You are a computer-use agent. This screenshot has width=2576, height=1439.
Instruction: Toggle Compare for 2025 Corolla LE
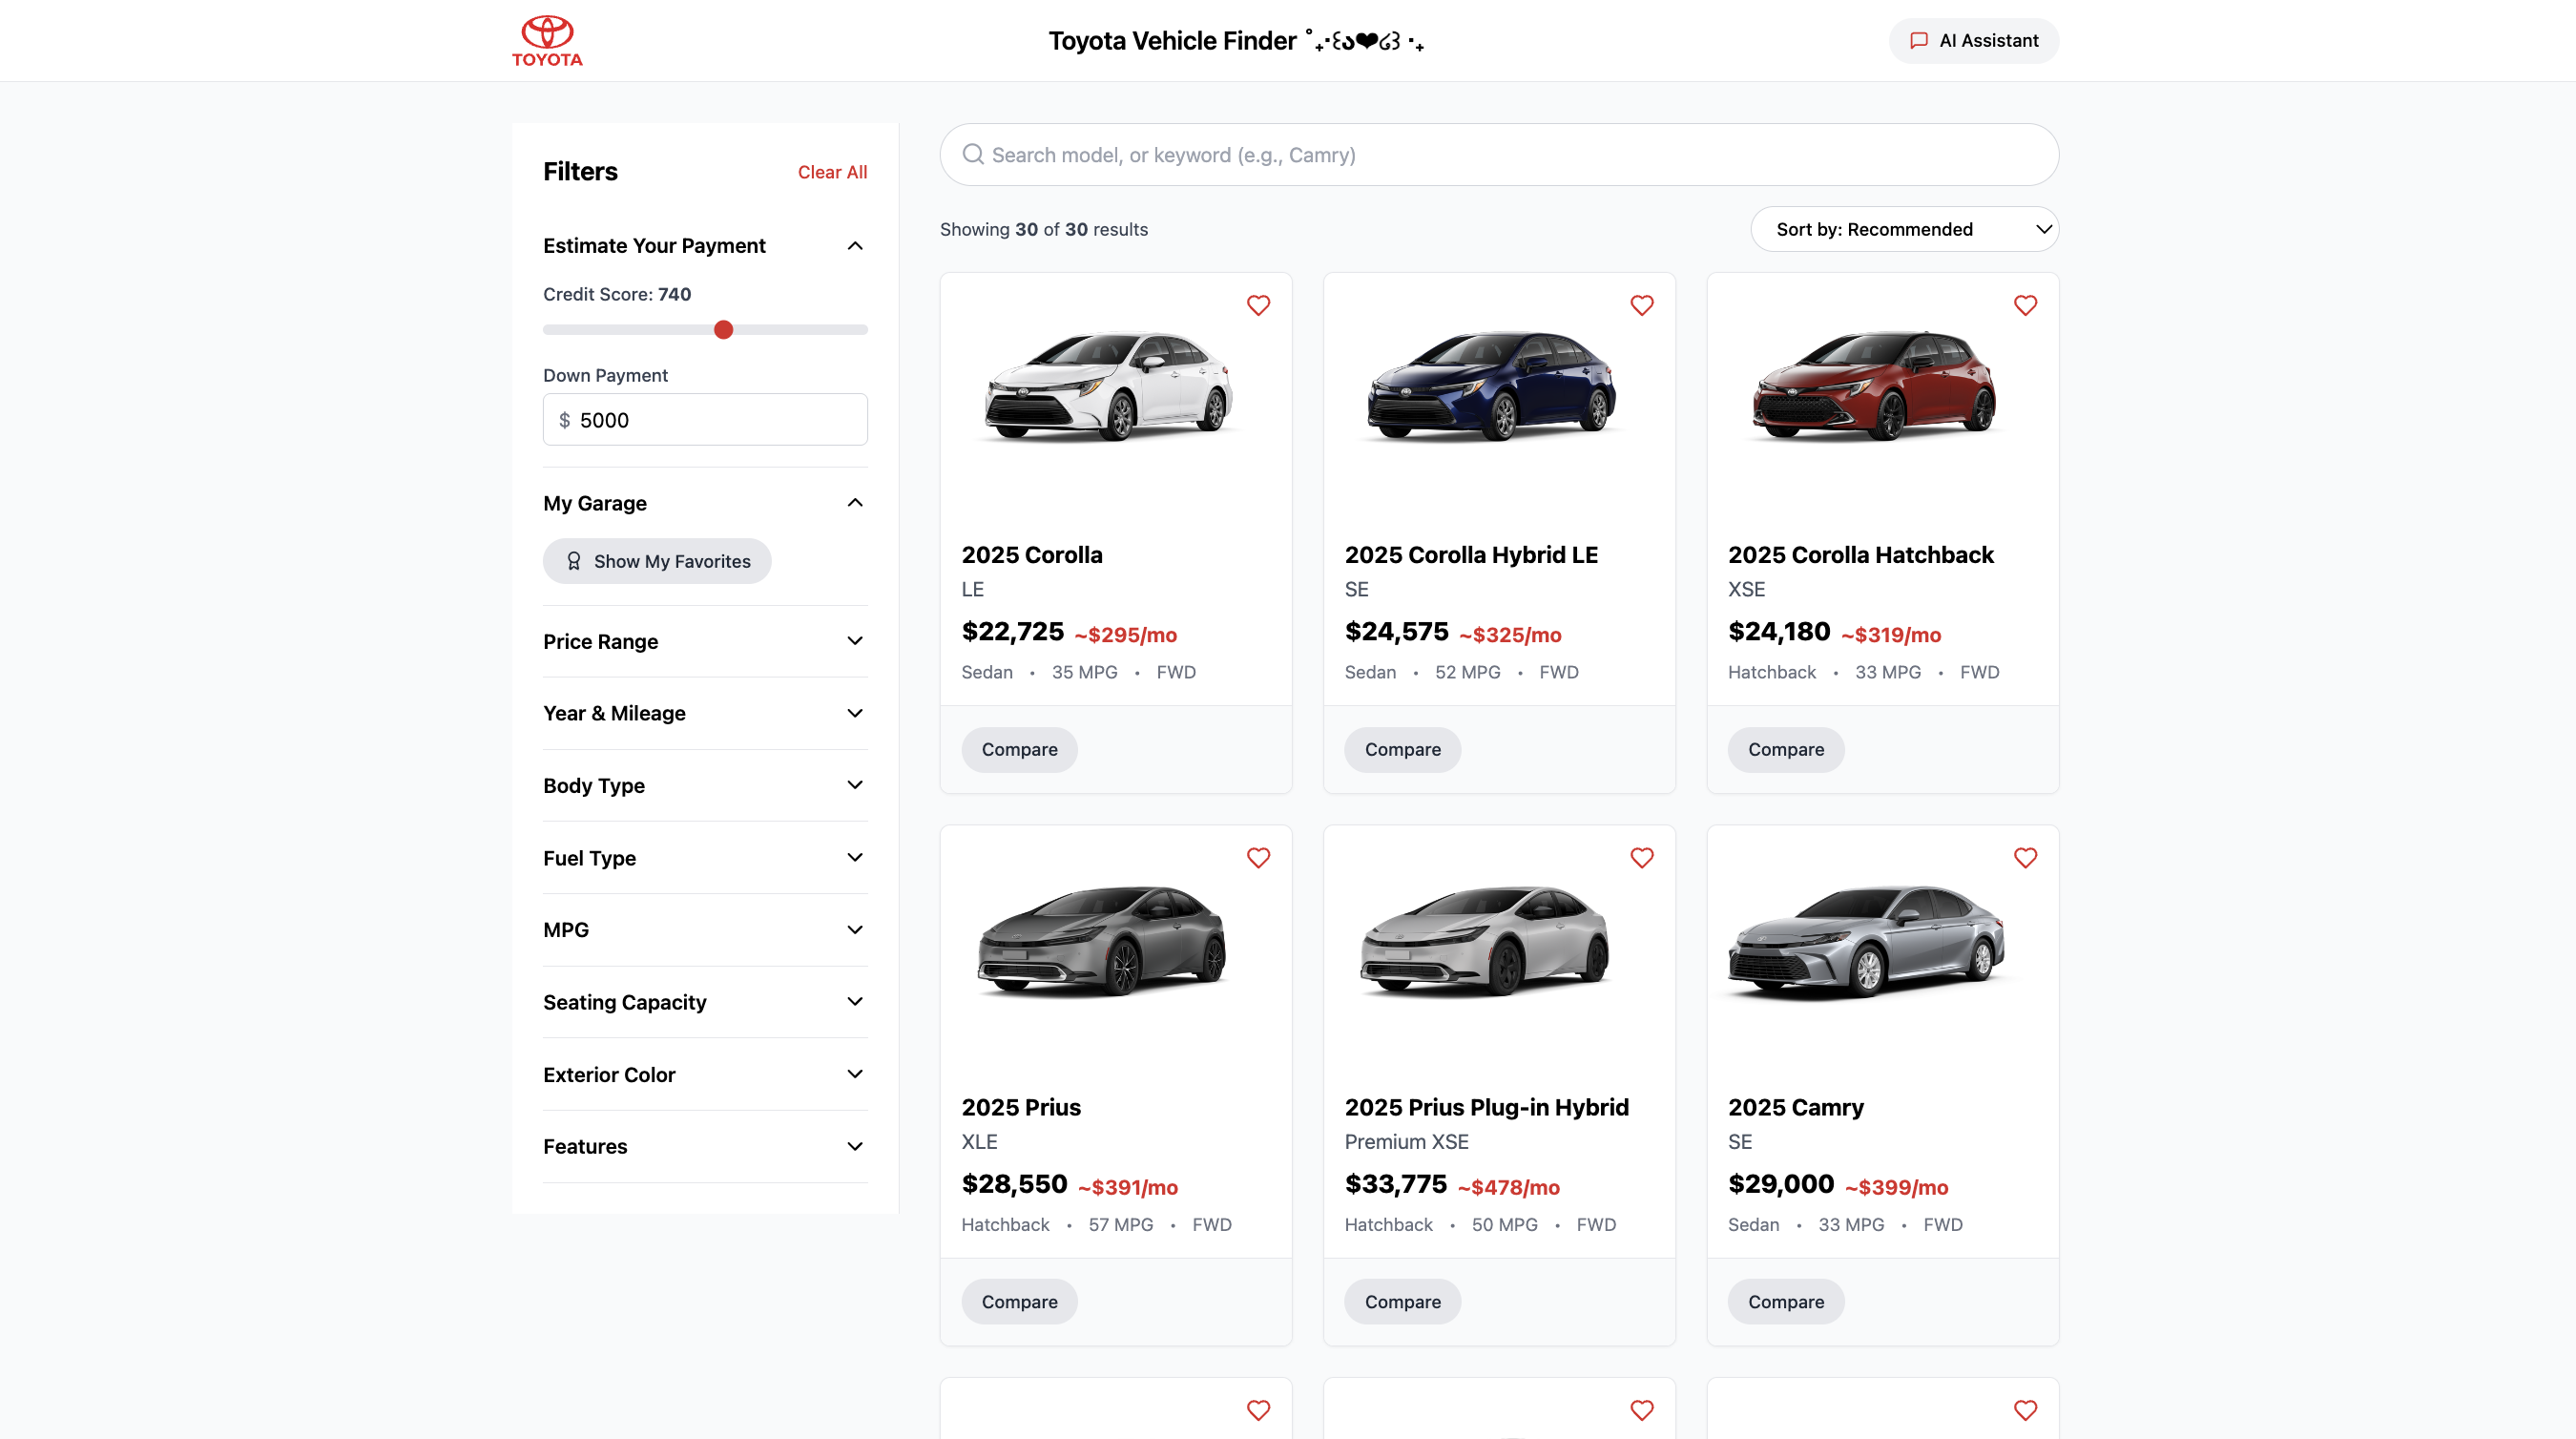point(1019,749)
